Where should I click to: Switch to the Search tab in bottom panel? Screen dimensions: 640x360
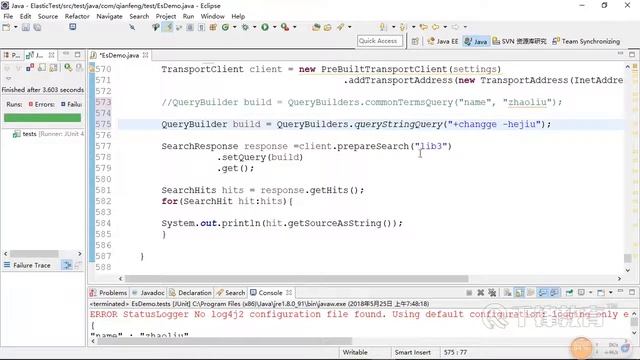(x=231, y=293)
